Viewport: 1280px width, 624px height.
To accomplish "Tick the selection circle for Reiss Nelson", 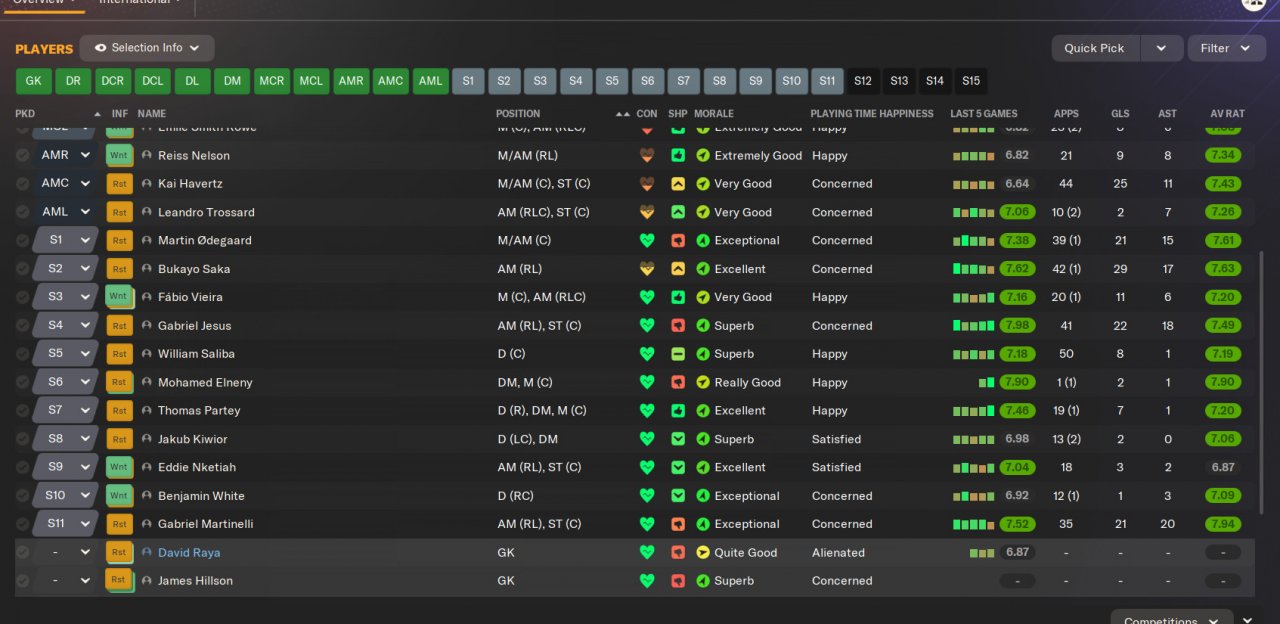I will [x=23, y=155].
